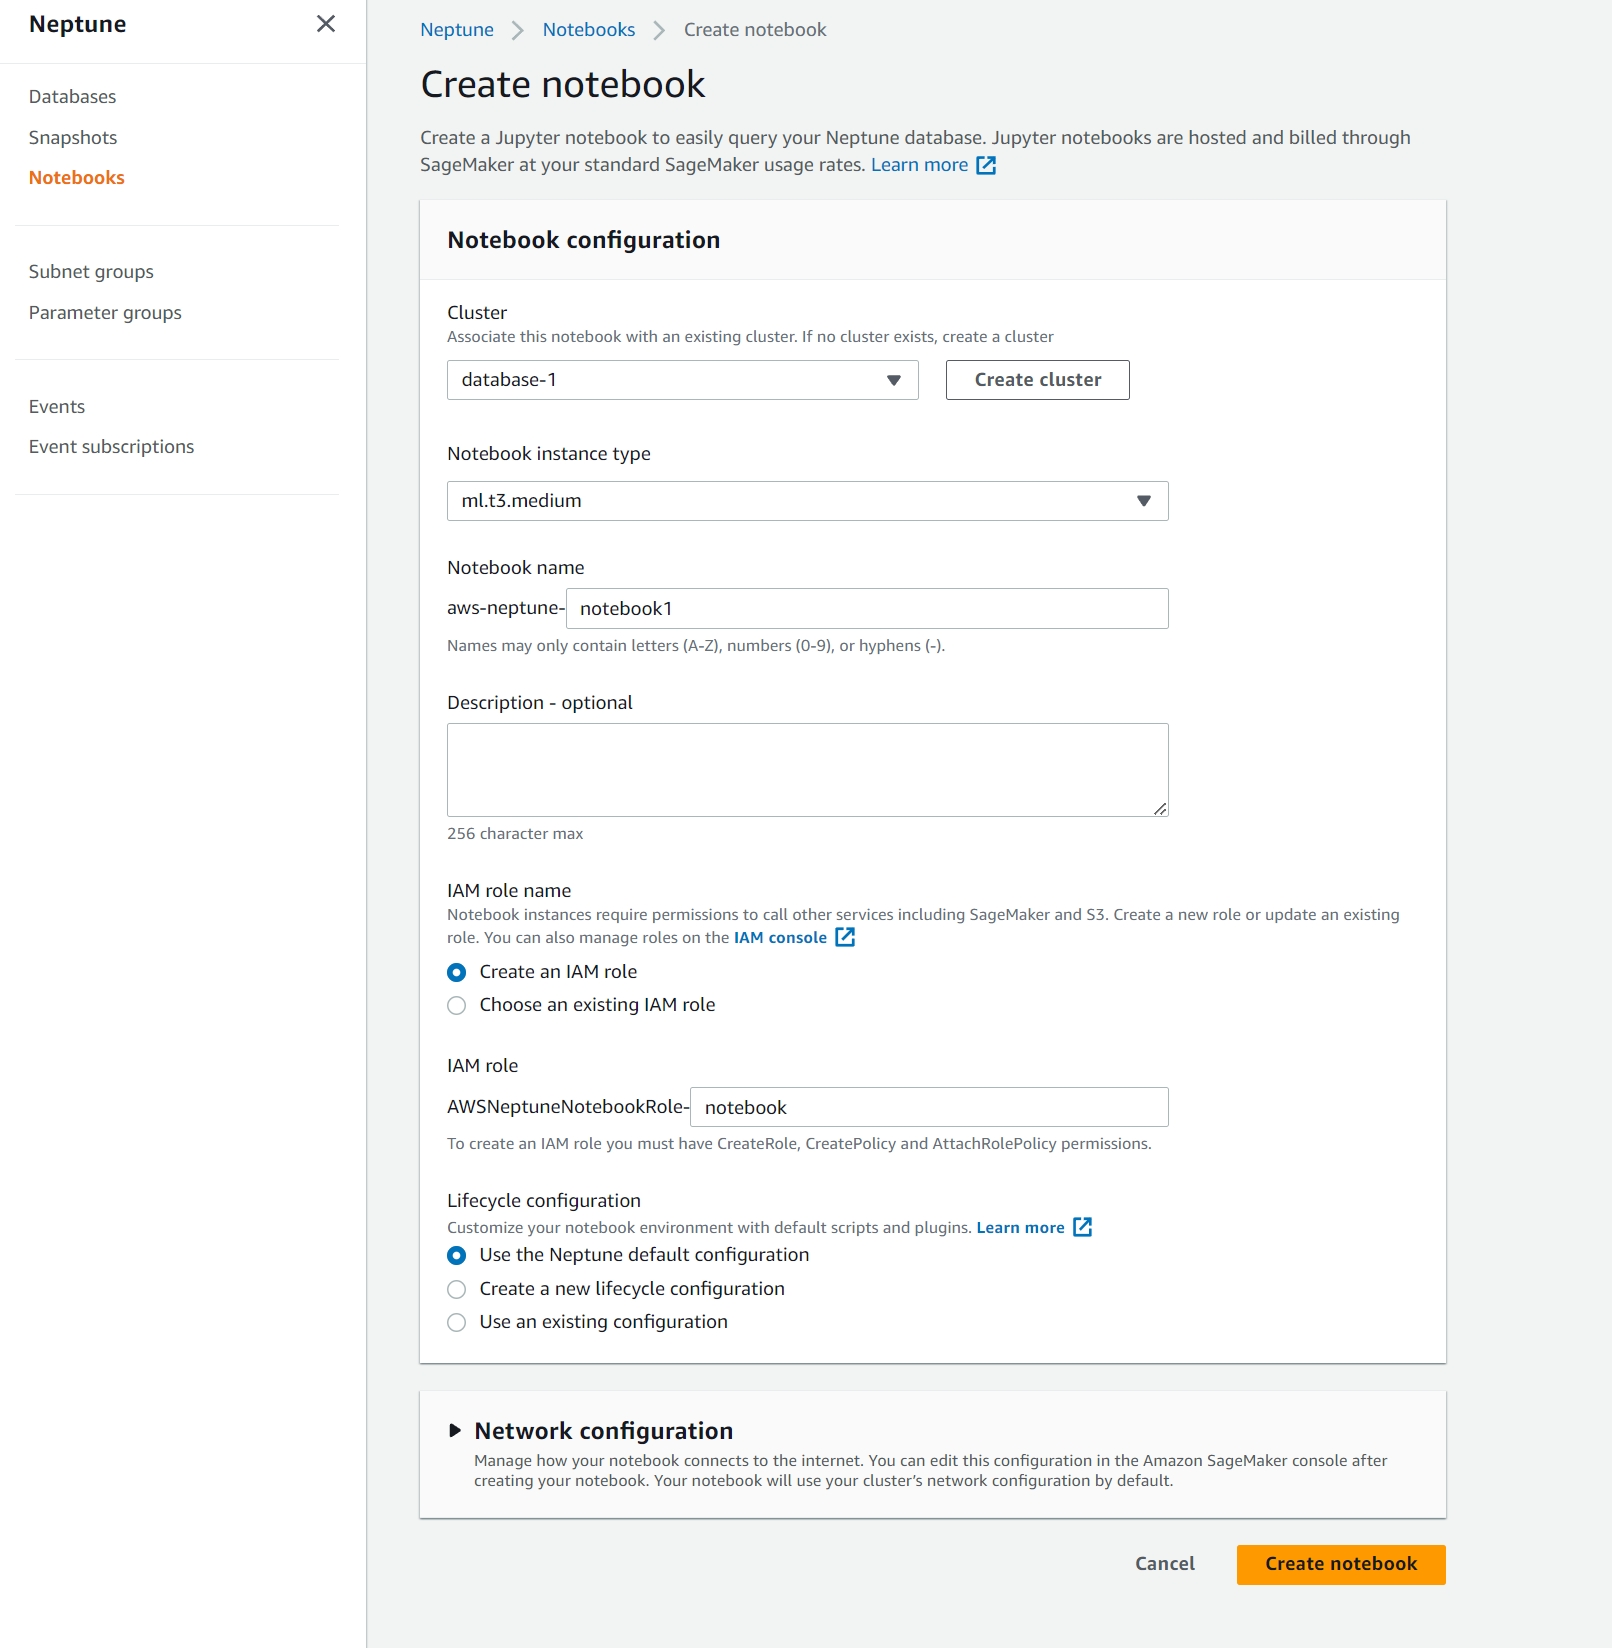Open Parameter groups page
Screen dimensions: 1612x1648
(105, 313)
